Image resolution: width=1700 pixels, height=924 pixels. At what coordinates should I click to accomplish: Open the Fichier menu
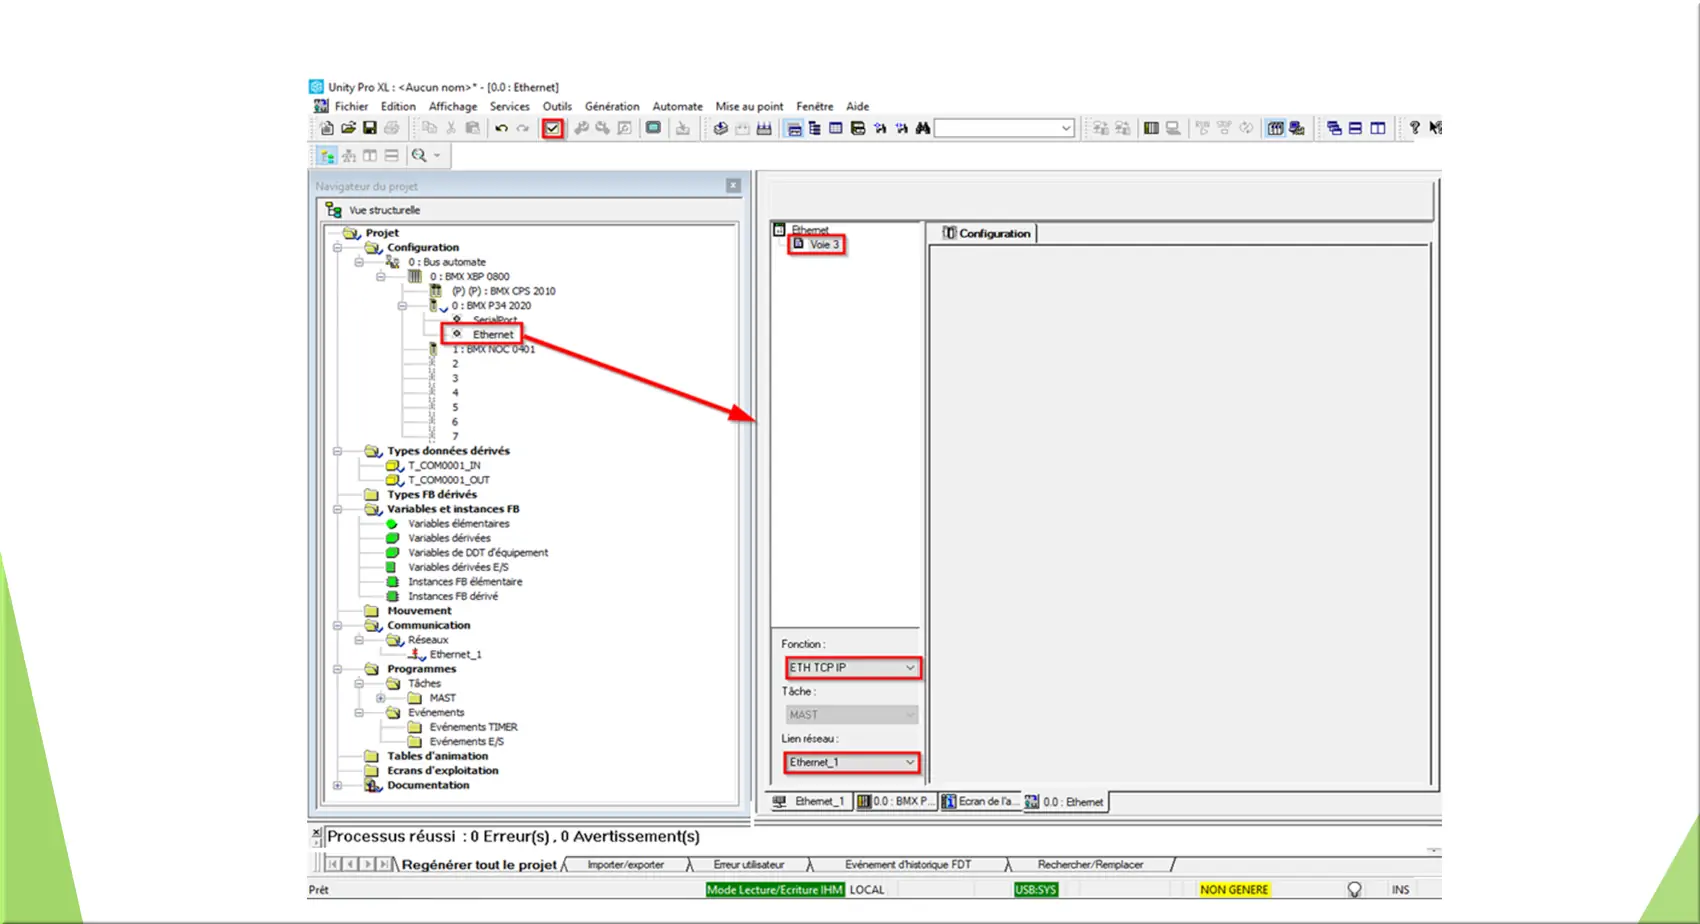[x=351, y=106]
